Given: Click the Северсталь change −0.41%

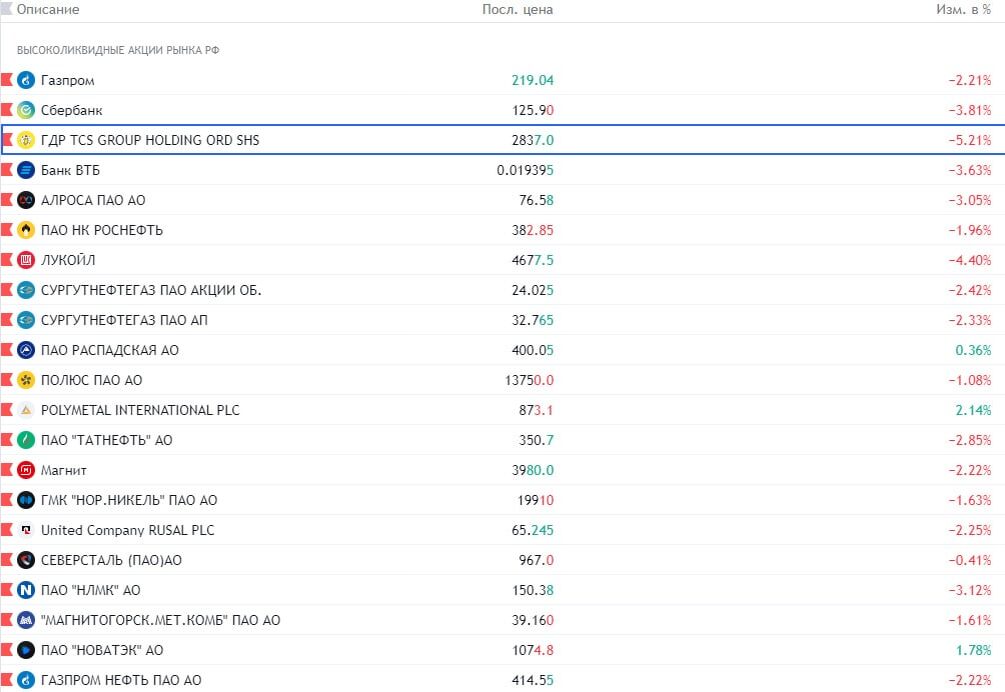Looking at the screenshot, I should click(x=970, y=560).
